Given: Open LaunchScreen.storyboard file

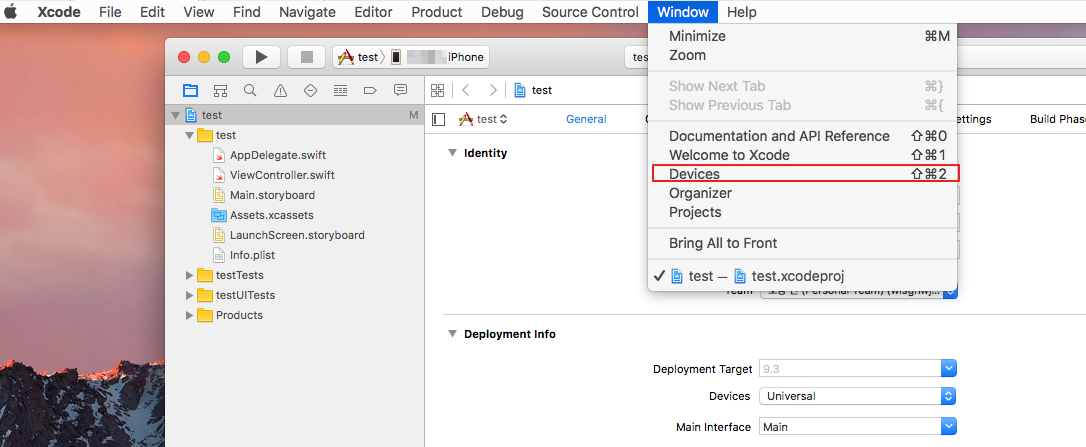Looking at the screenshot, I should click(297, 235).
